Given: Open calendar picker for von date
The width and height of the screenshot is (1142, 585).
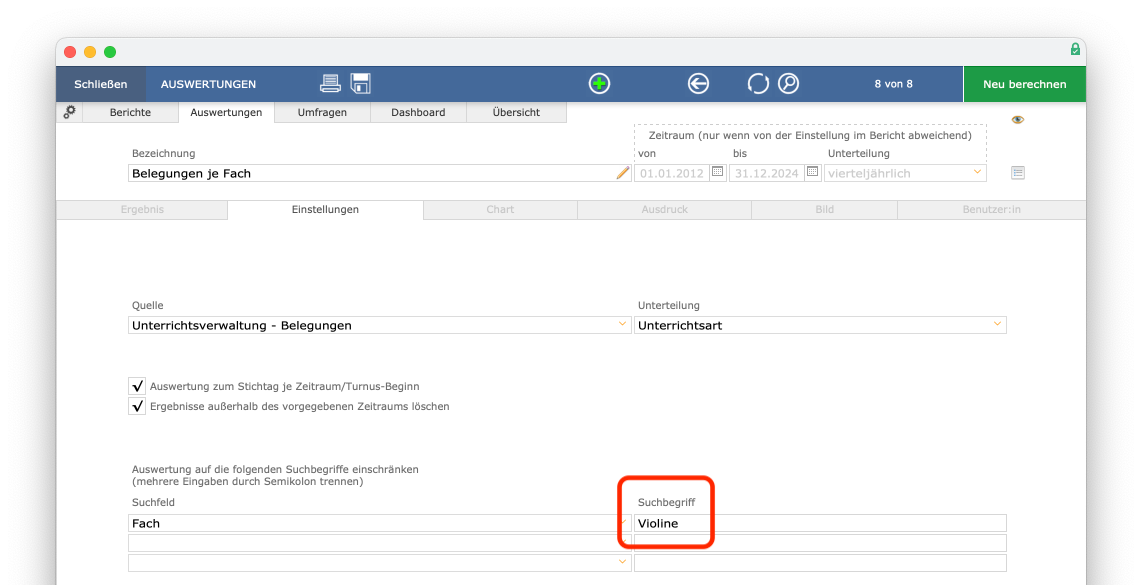Looking at the screenshot, I should (x=717, y=172).
